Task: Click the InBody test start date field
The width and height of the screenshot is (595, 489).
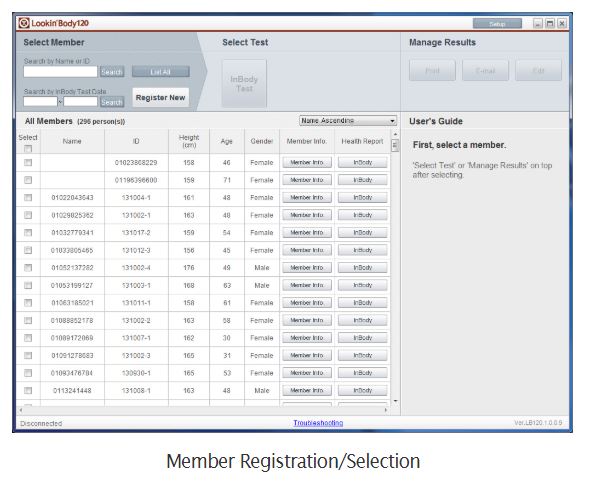Action: pos(40,102)
